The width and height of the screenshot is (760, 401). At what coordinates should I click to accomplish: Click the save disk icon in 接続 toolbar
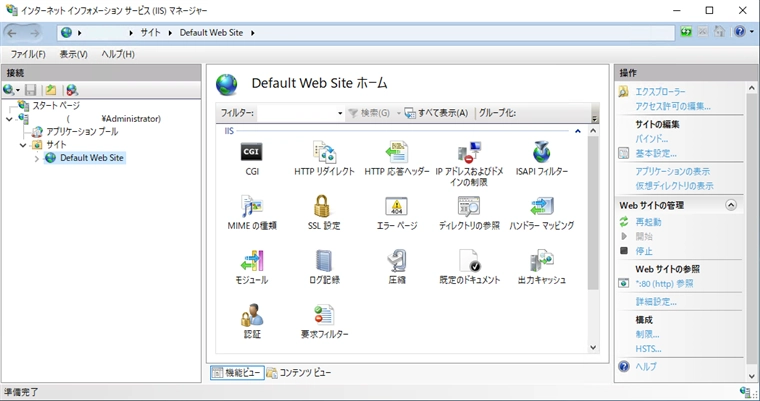point(31,90)
